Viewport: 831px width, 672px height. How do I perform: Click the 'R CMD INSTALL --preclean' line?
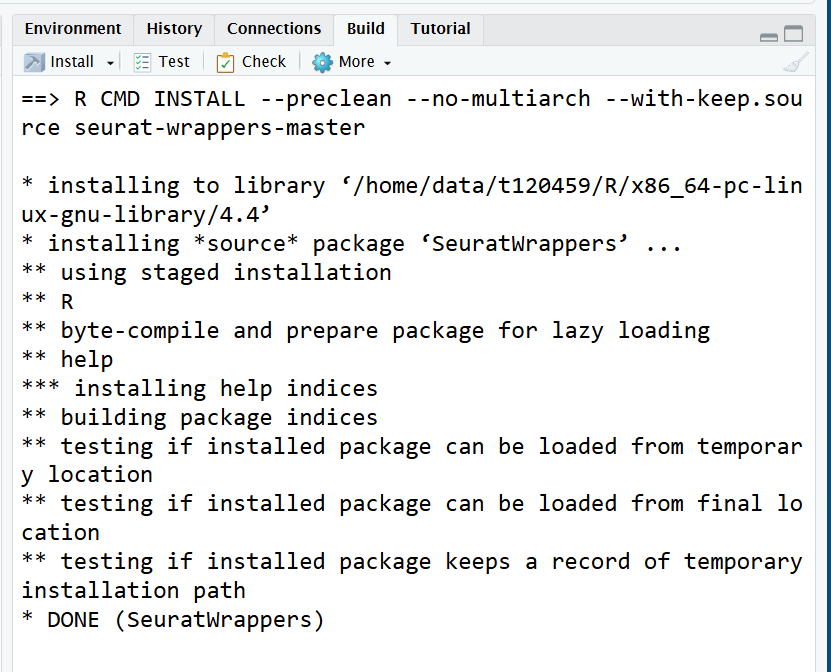click(x=412, y=99)
